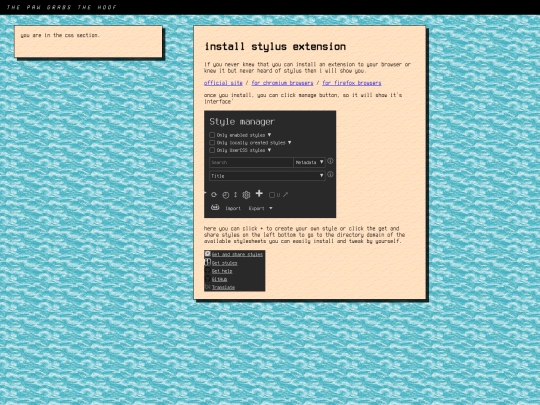Open arrow dropdown after Only UserCSS styles
540x405 pixels.
pos(269,150)
